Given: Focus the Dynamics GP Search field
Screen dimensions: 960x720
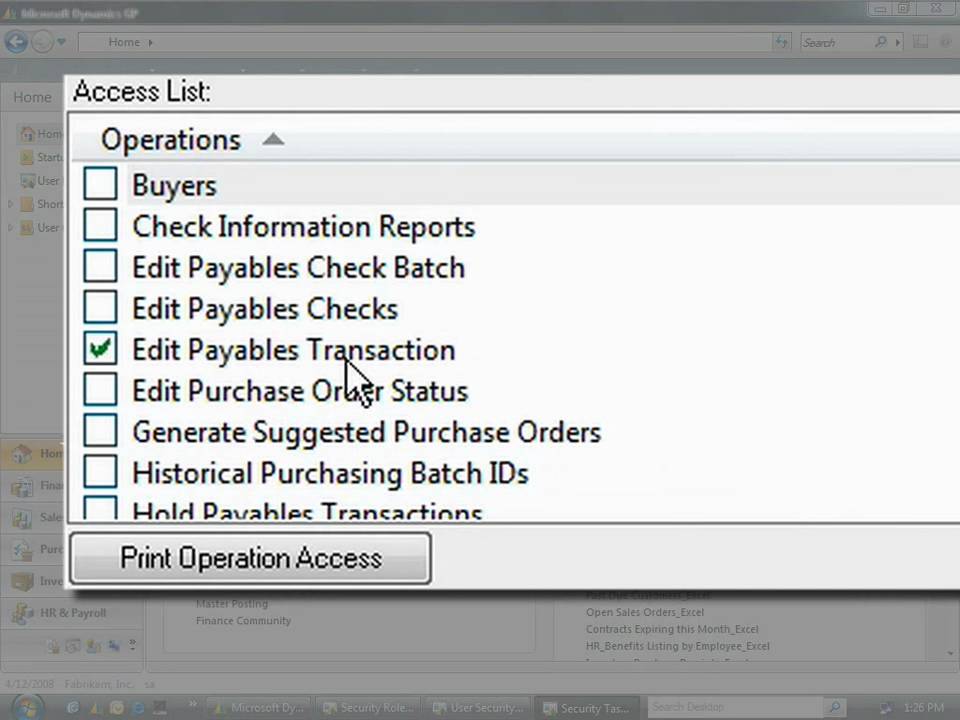Looking at the screenshot, I should click(x=836, y=42).
